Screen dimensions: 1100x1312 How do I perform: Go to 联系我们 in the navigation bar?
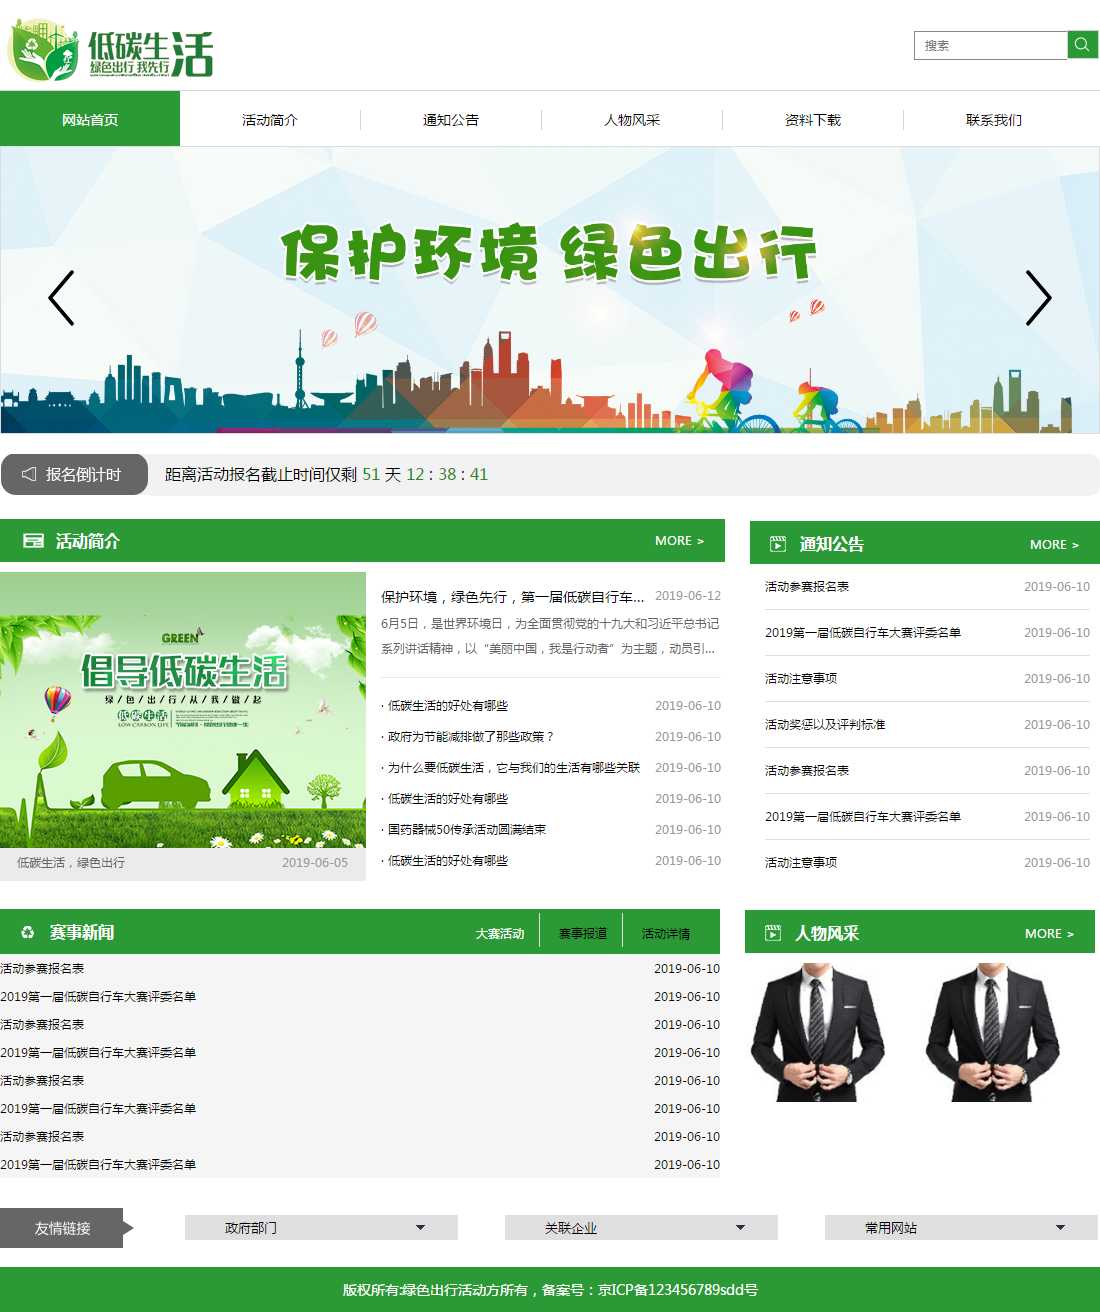pos(993,120)
